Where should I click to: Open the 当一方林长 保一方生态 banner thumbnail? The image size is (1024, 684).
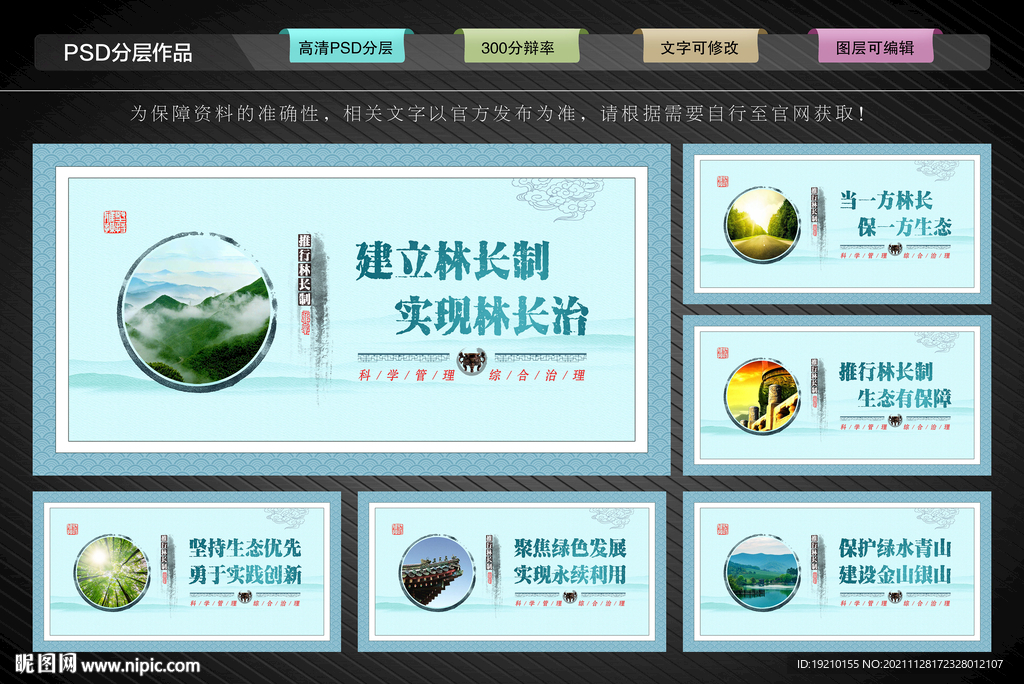837,223
